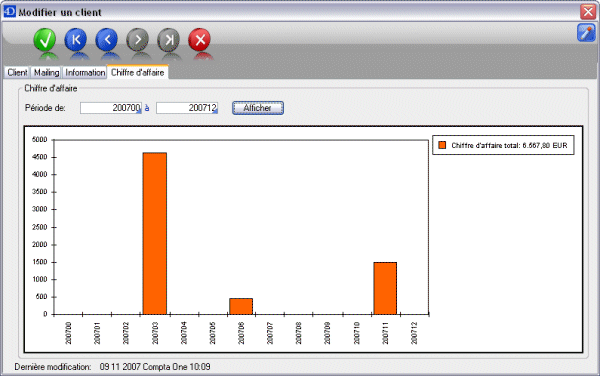Go to next record grey arrow icon
Image resolution: width=600 pixels, height=376 pixels.
(137, 40)
